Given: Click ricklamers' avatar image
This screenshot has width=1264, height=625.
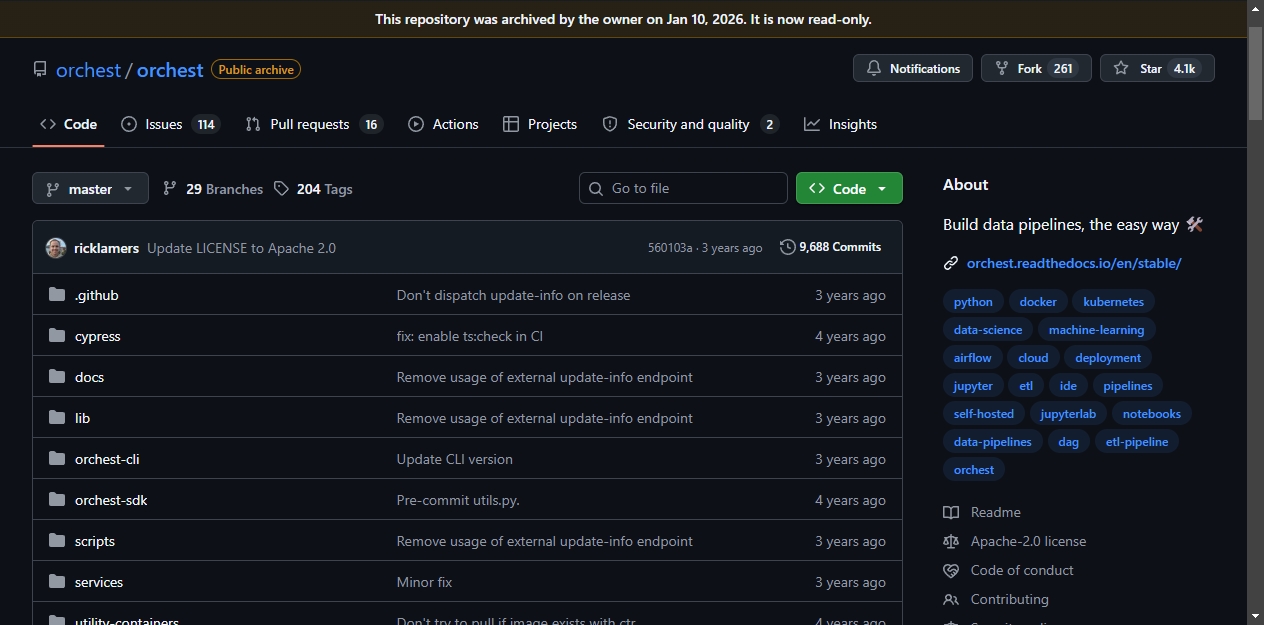Looking at the screenshot, I should [x=56, y=247].
